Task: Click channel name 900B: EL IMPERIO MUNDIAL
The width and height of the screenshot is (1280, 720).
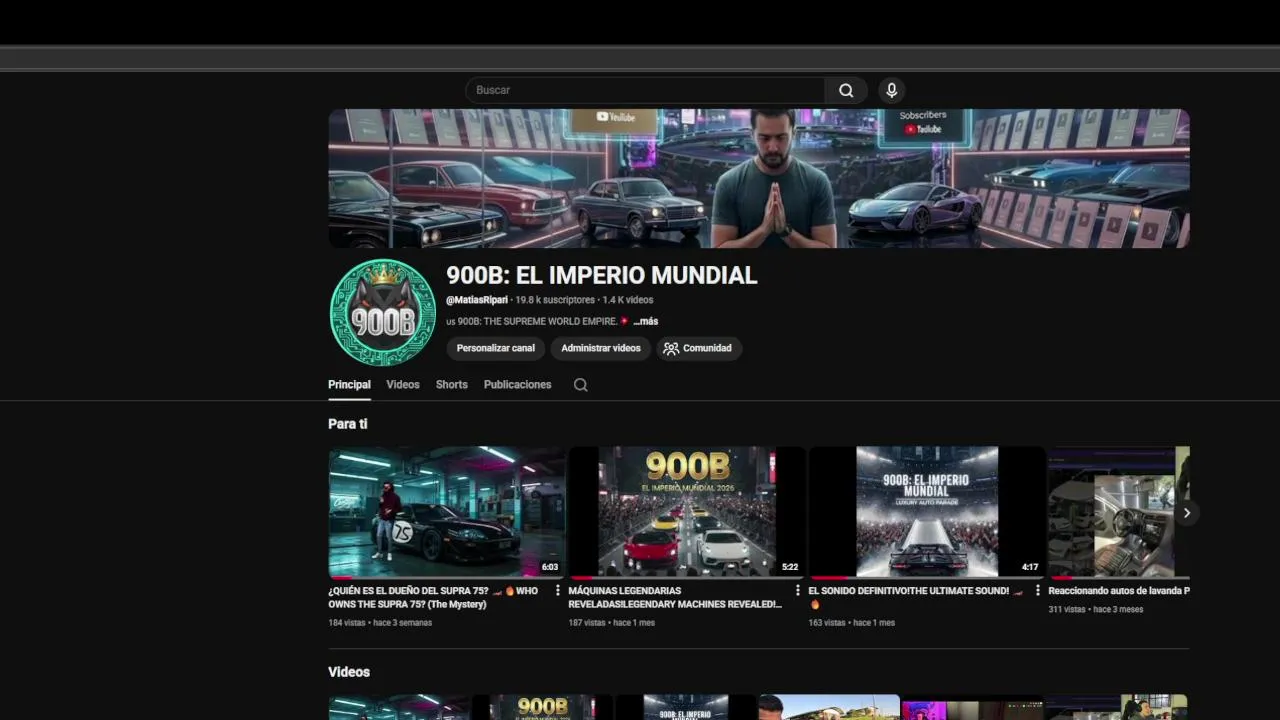Action: click(x=602, y=275)
